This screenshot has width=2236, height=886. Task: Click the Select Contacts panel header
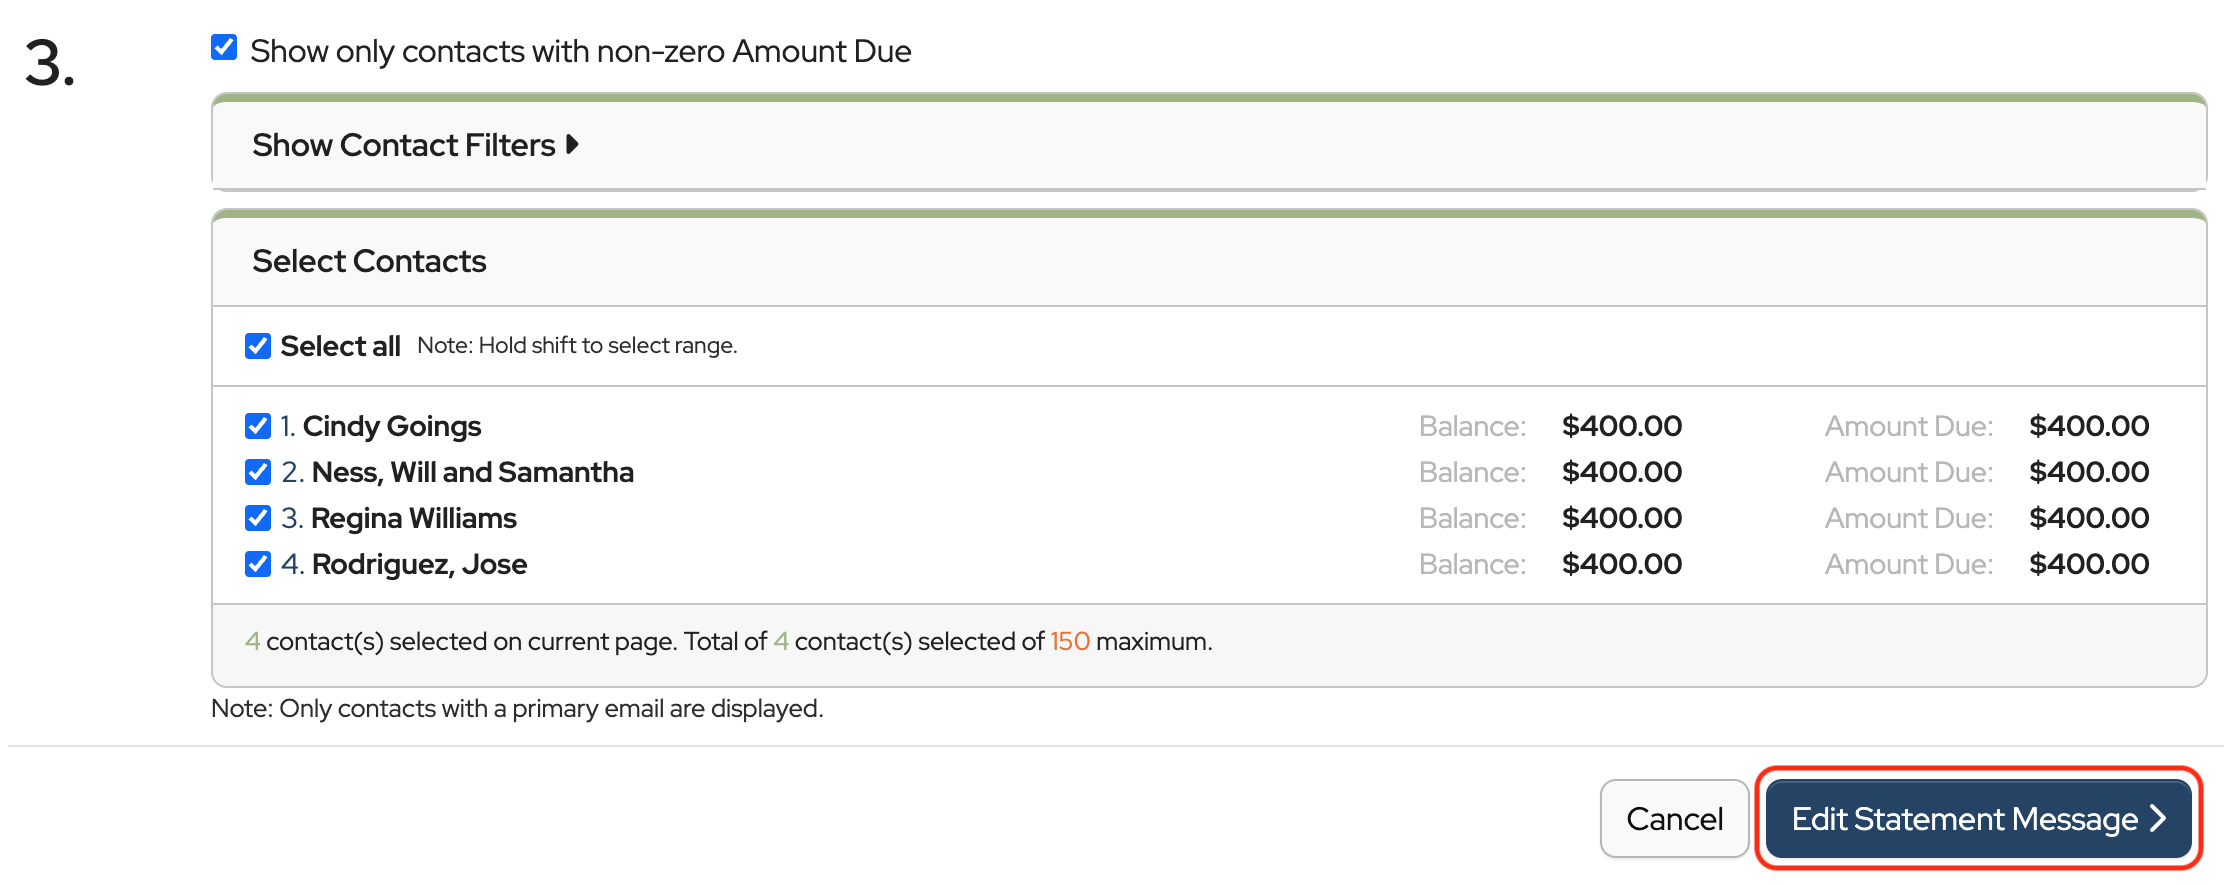tap(369, 262)
